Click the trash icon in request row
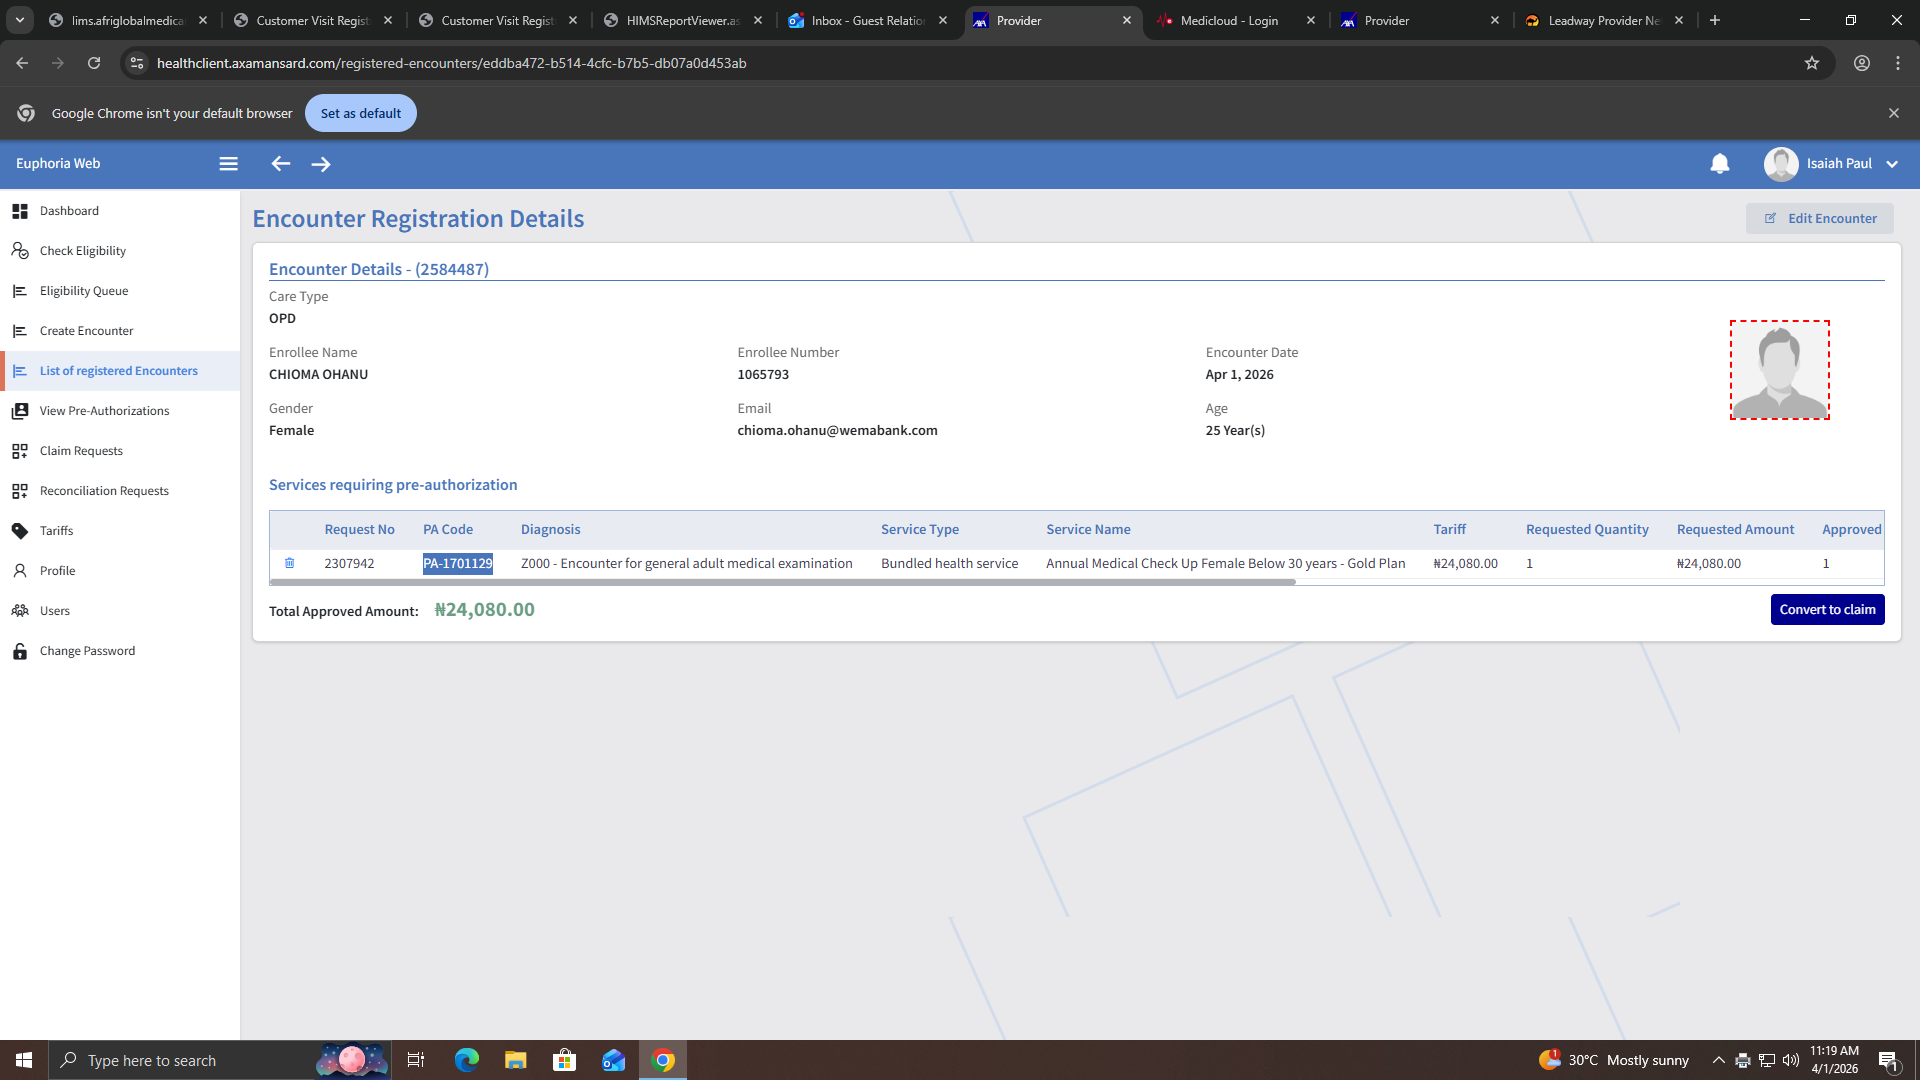This screenshot has height=1080, width=1920. point(289,563)
